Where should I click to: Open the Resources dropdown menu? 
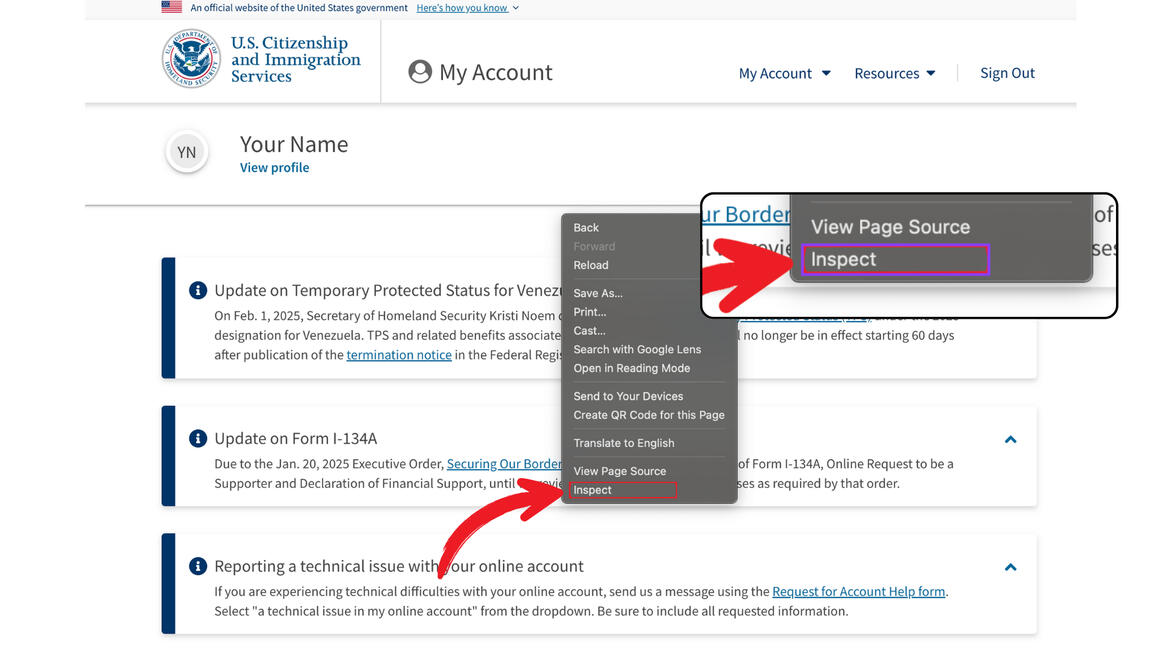pyautogui.click(x=894, y=73)
